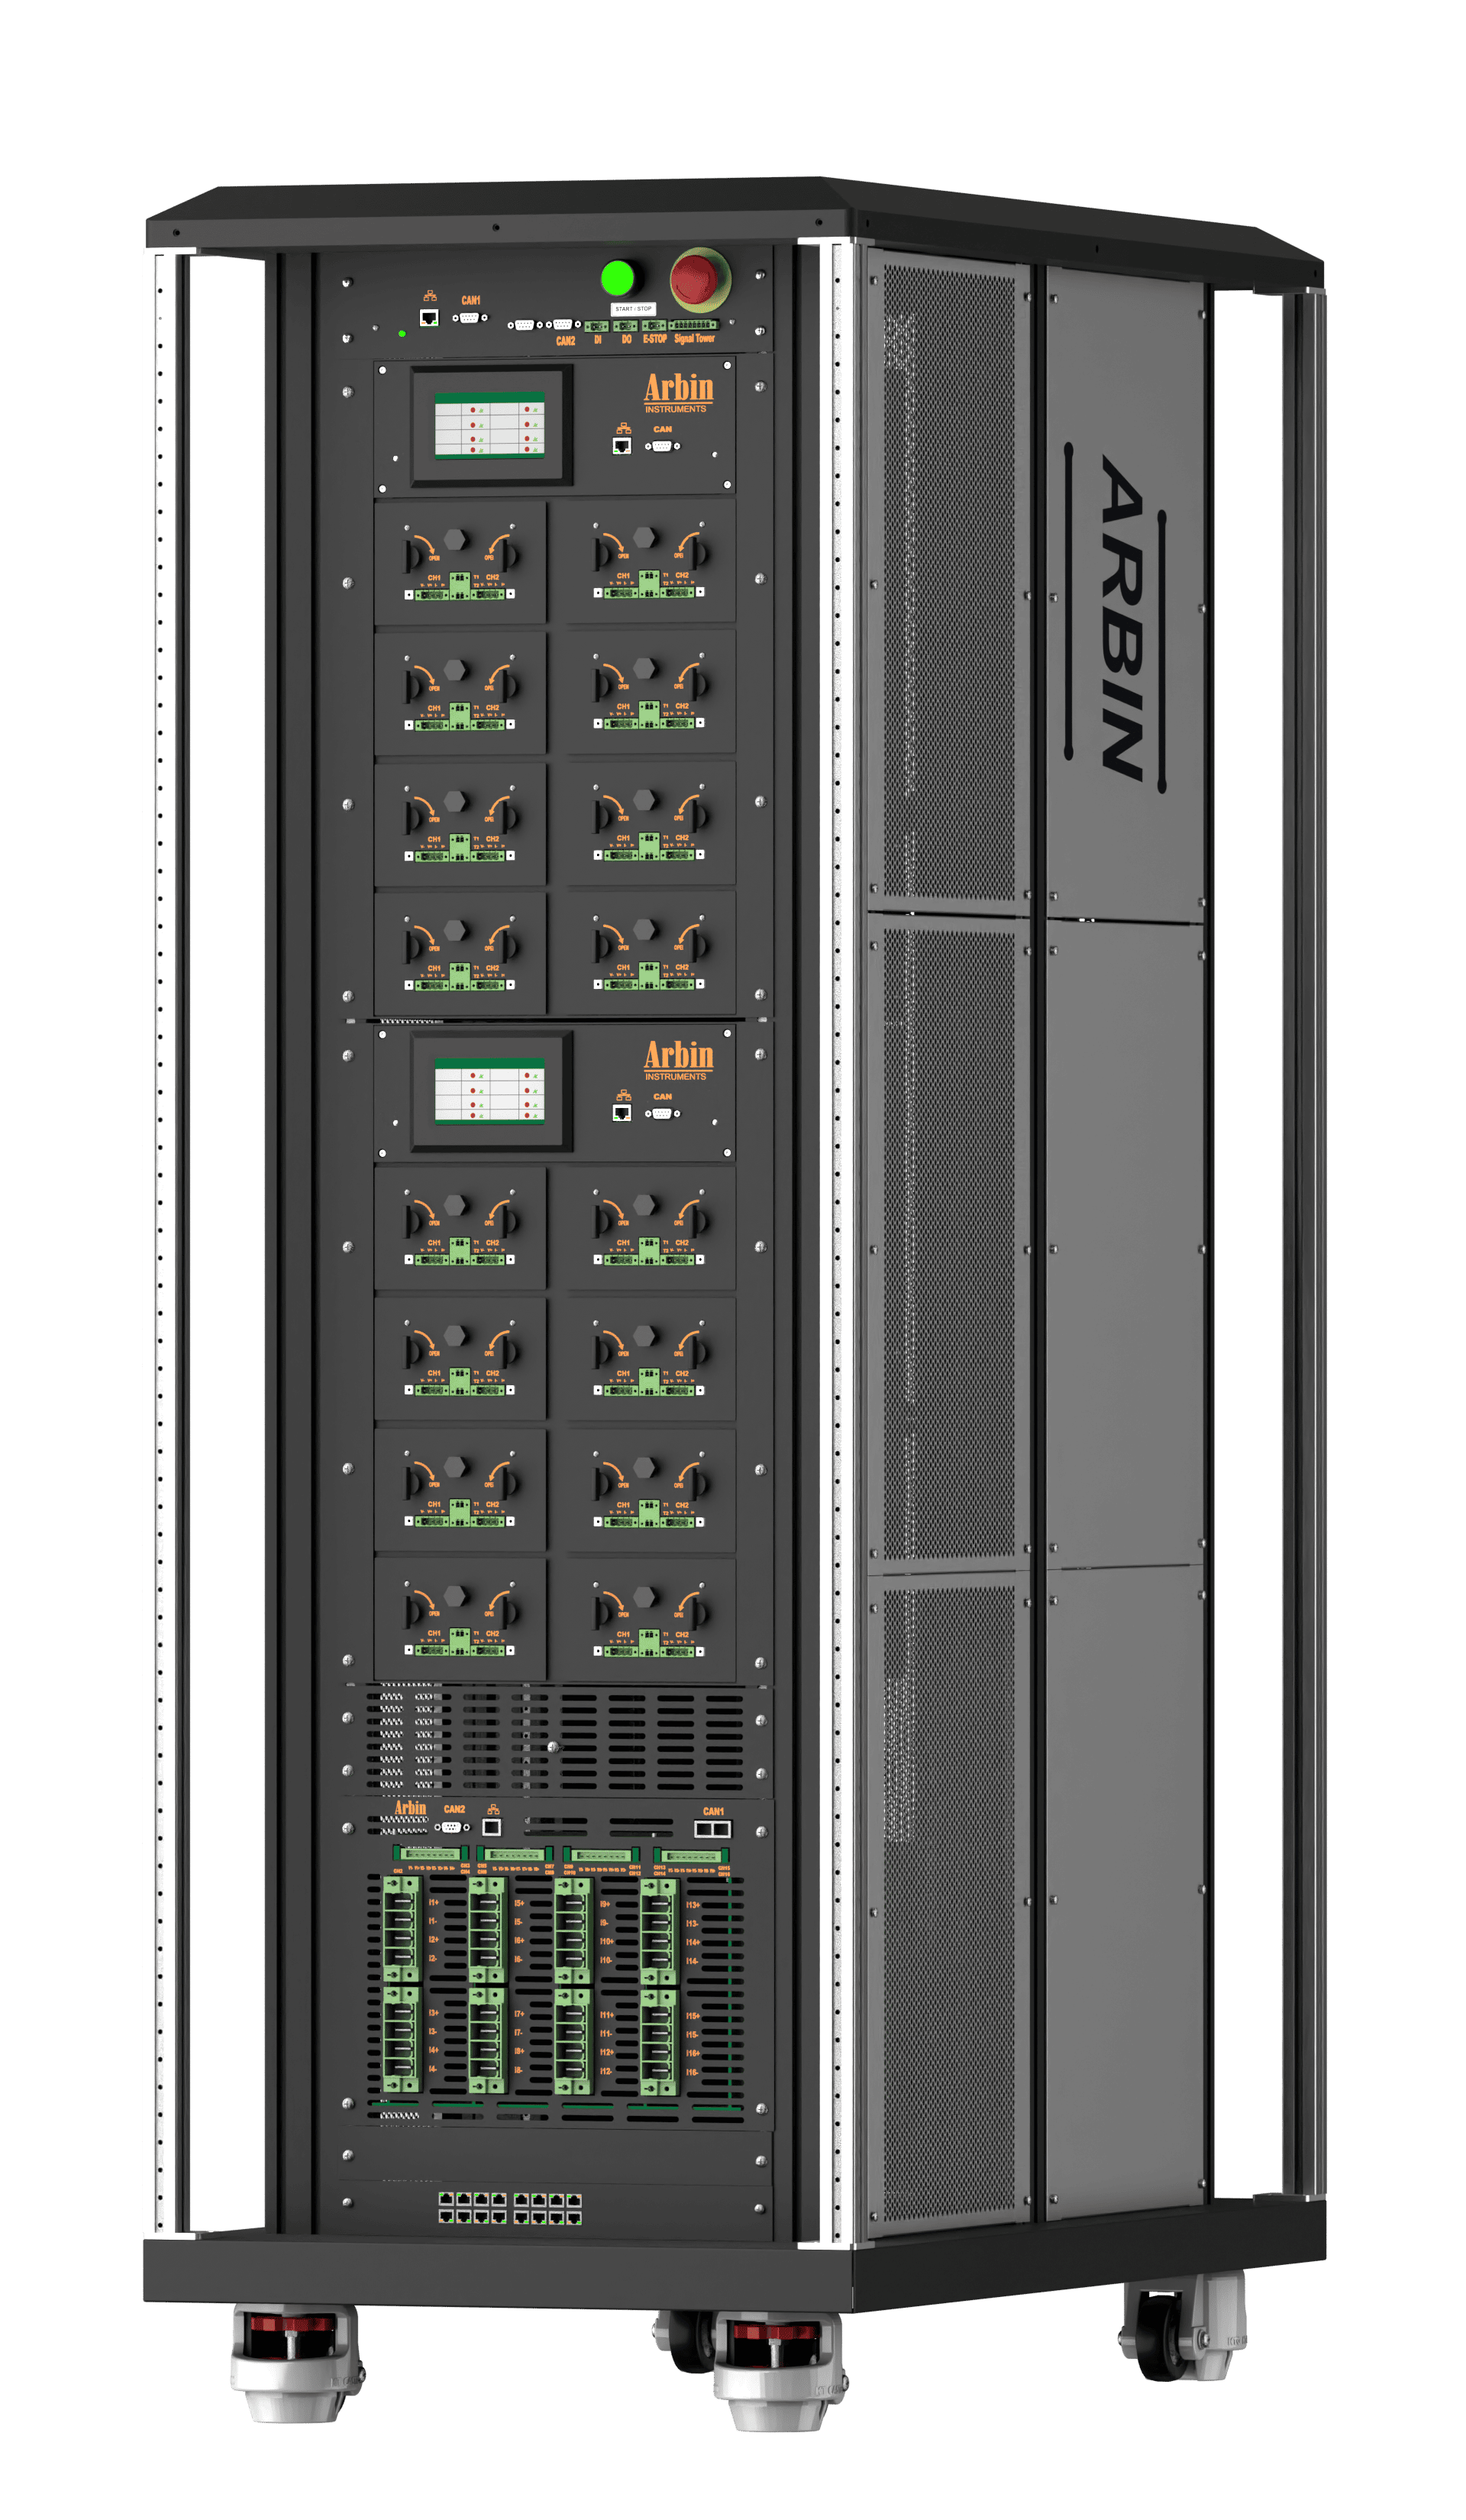Image resolution: width=1466 pixels, height=2520 pixels.
Task: Click the I16- terminal label
Action: pyautogui.click(x=692, y=2073)
